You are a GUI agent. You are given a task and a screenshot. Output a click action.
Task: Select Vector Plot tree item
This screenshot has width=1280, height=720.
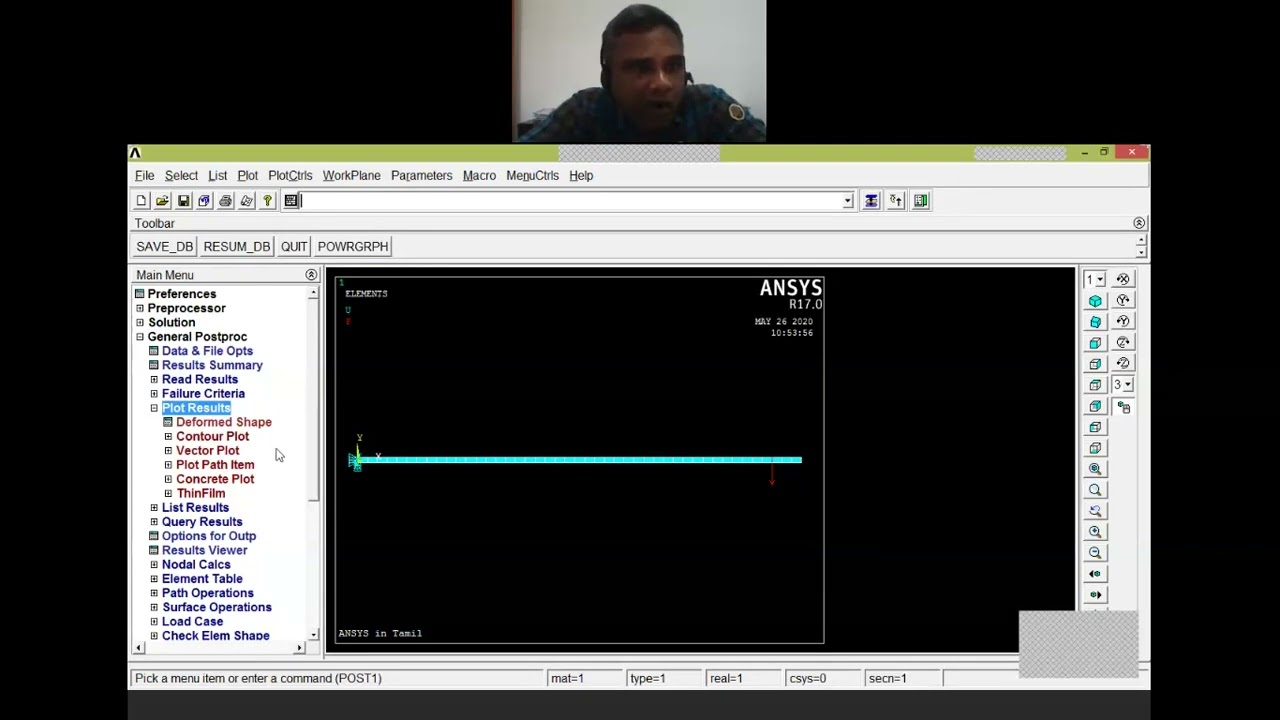[207, 451]
